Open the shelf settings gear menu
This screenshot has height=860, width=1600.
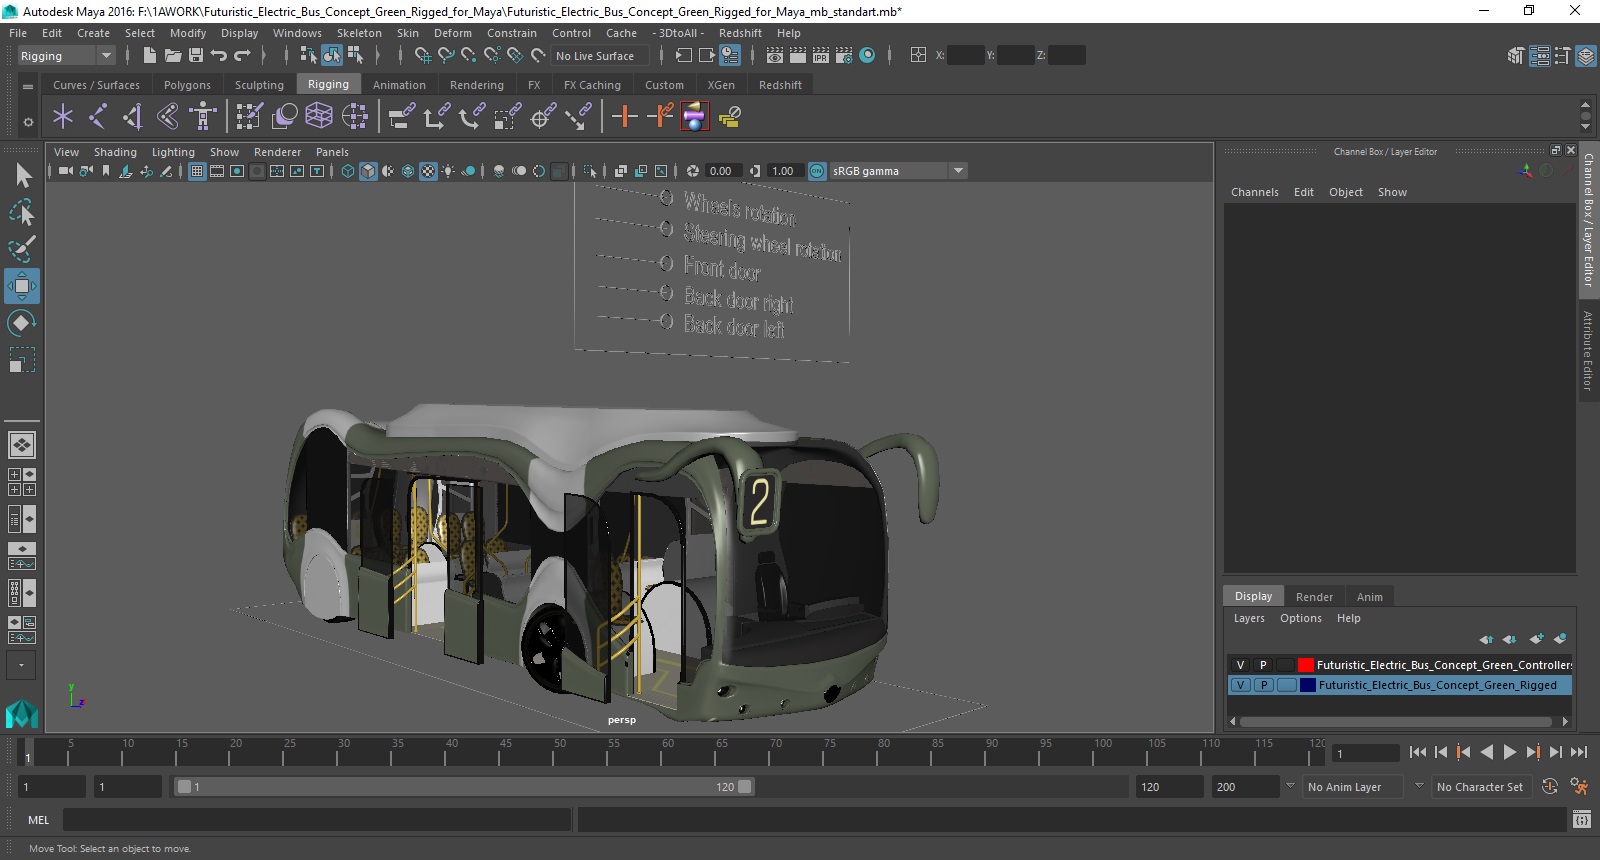click(x=28, y=122)
